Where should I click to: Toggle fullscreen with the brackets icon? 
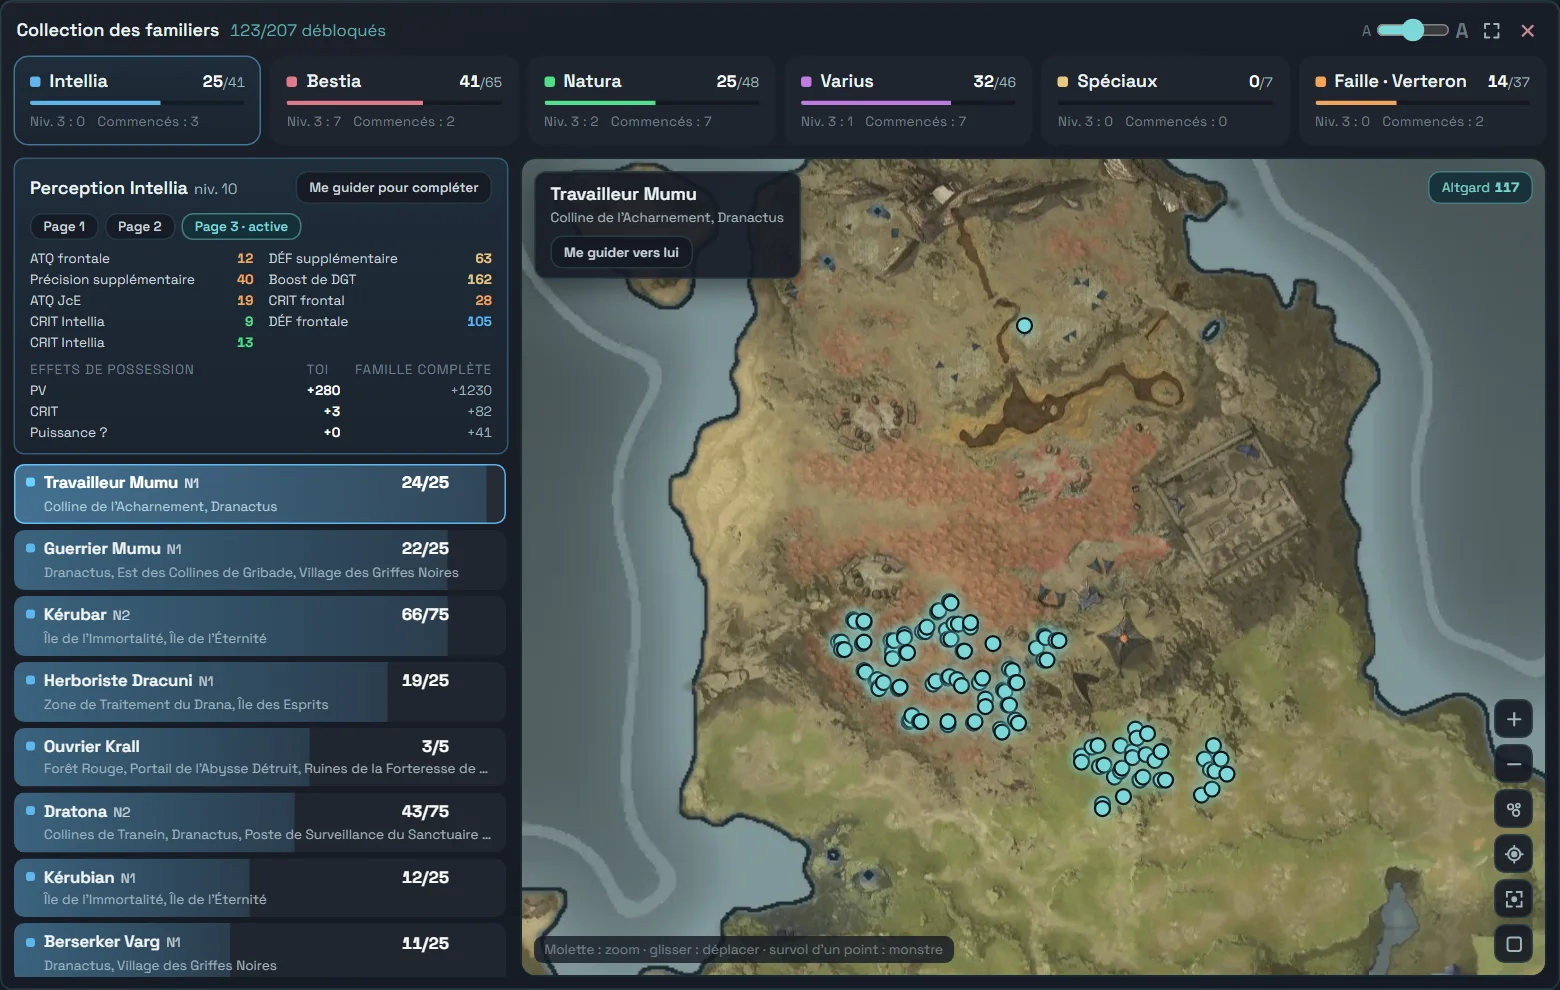(x=1491, y=31)
